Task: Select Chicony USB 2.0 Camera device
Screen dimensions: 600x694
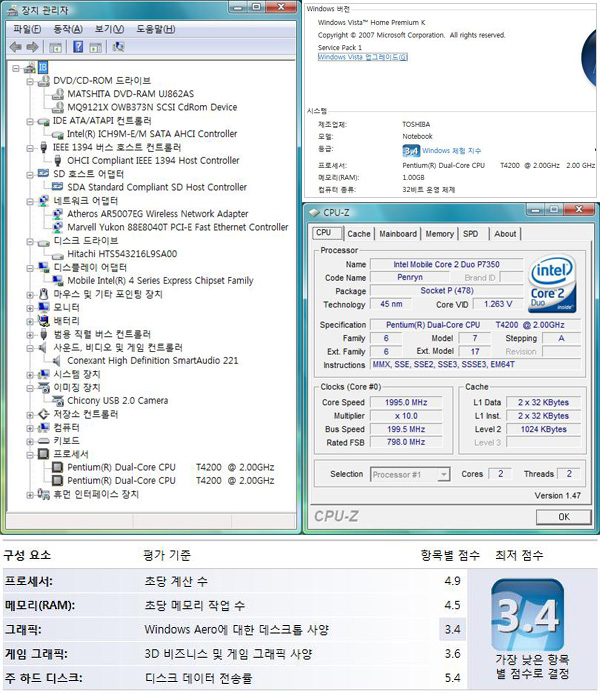Action: (118, 401)
